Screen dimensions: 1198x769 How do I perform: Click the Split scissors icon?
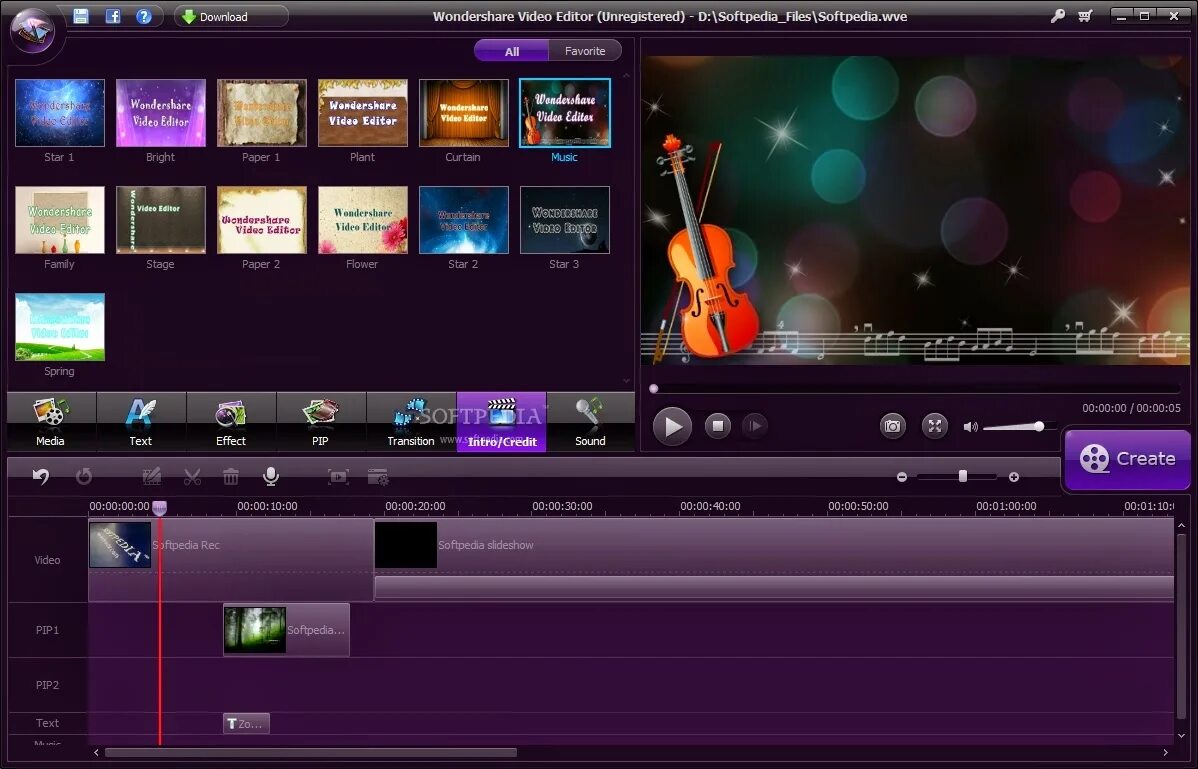(193, 477)
